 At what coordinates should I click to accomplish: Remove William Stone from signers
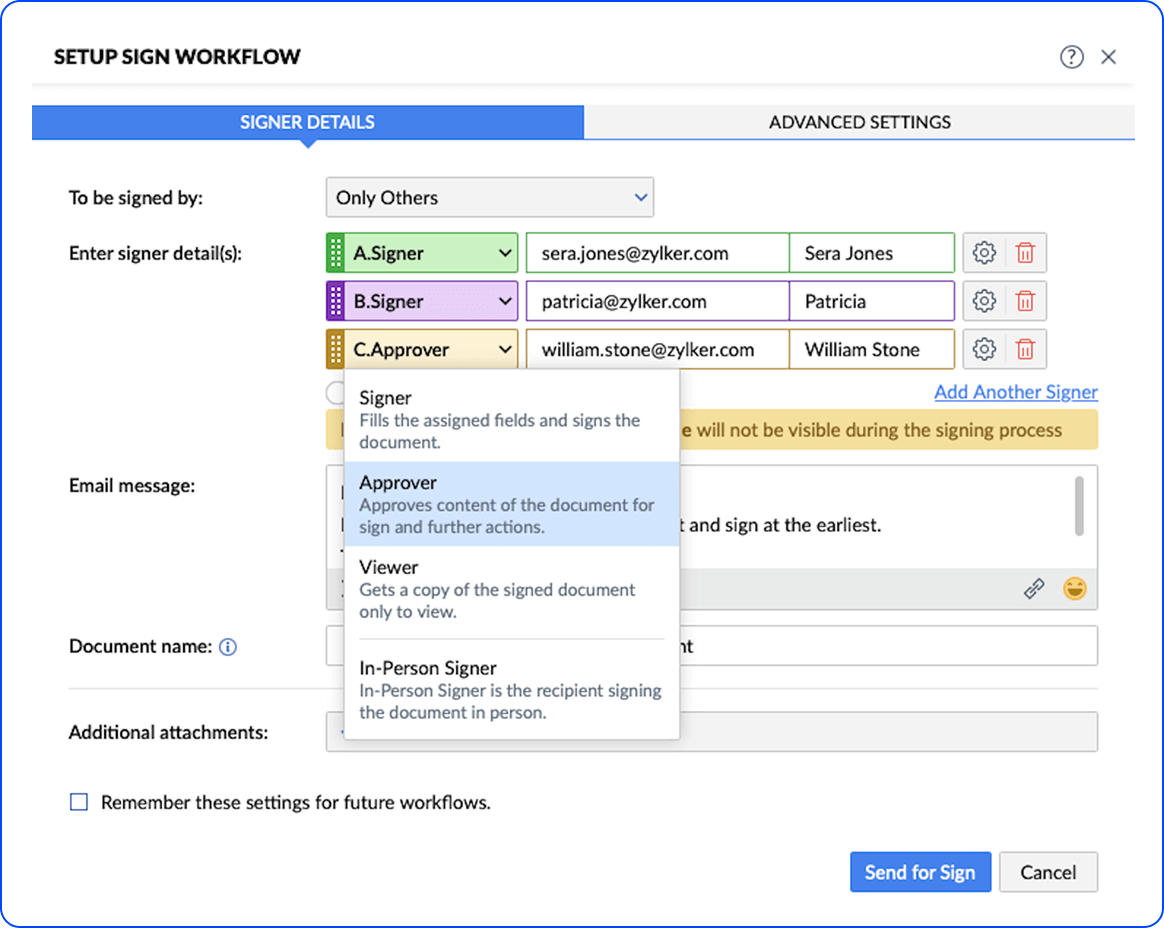pos(1026,349)
